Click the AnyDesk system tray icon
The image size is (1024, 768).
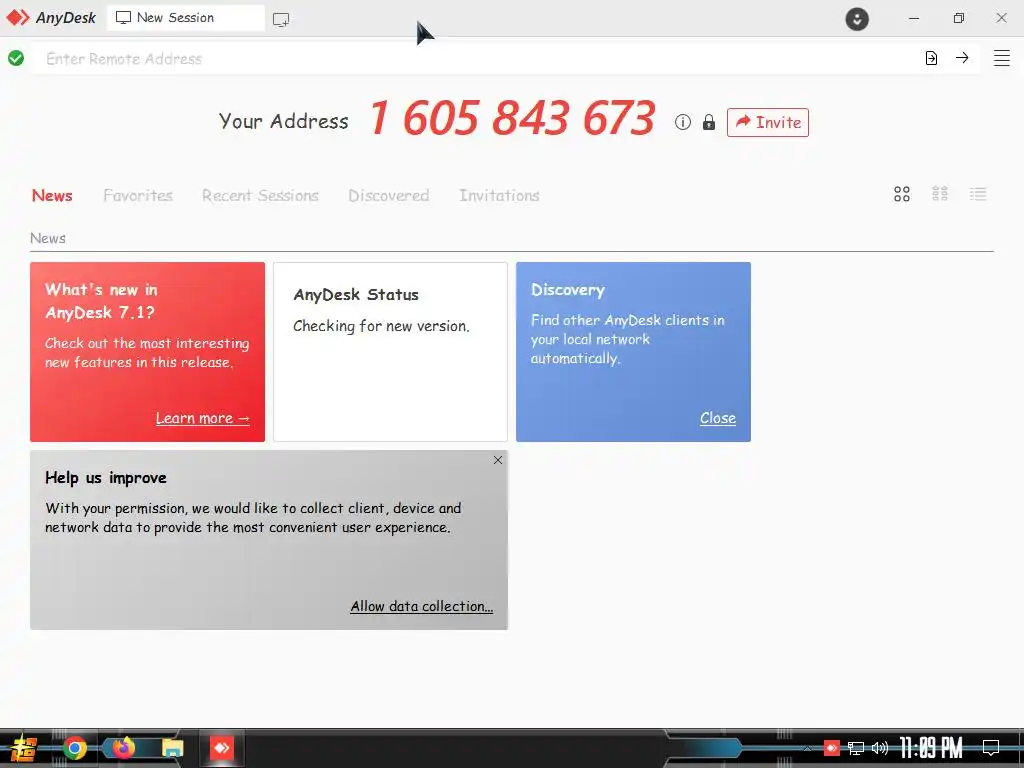coord(831,748)
